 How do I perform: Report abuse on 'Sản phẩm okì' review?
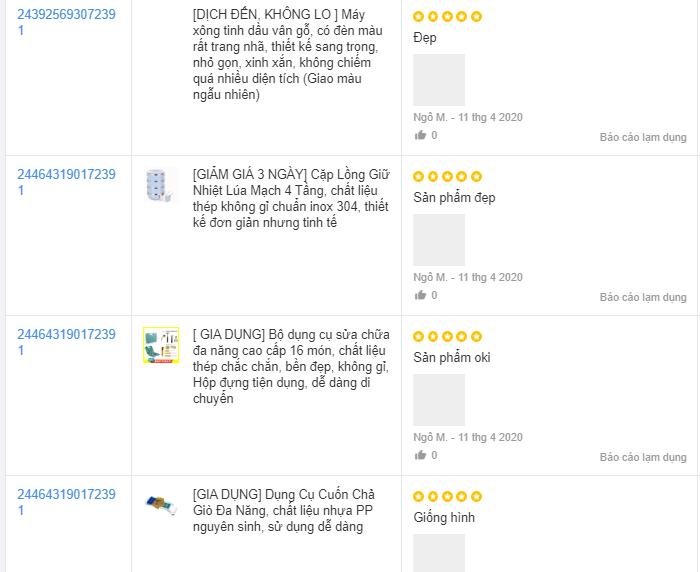(642, 457)
